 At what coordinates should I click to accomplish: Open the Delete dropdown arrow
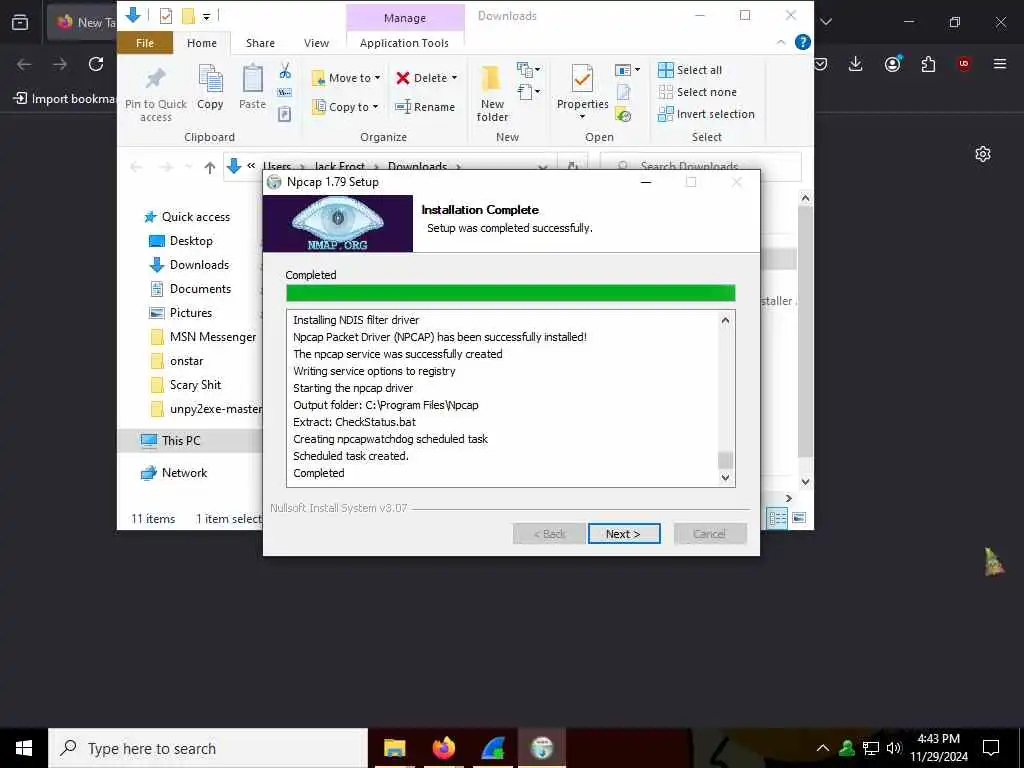coord(455,78)
